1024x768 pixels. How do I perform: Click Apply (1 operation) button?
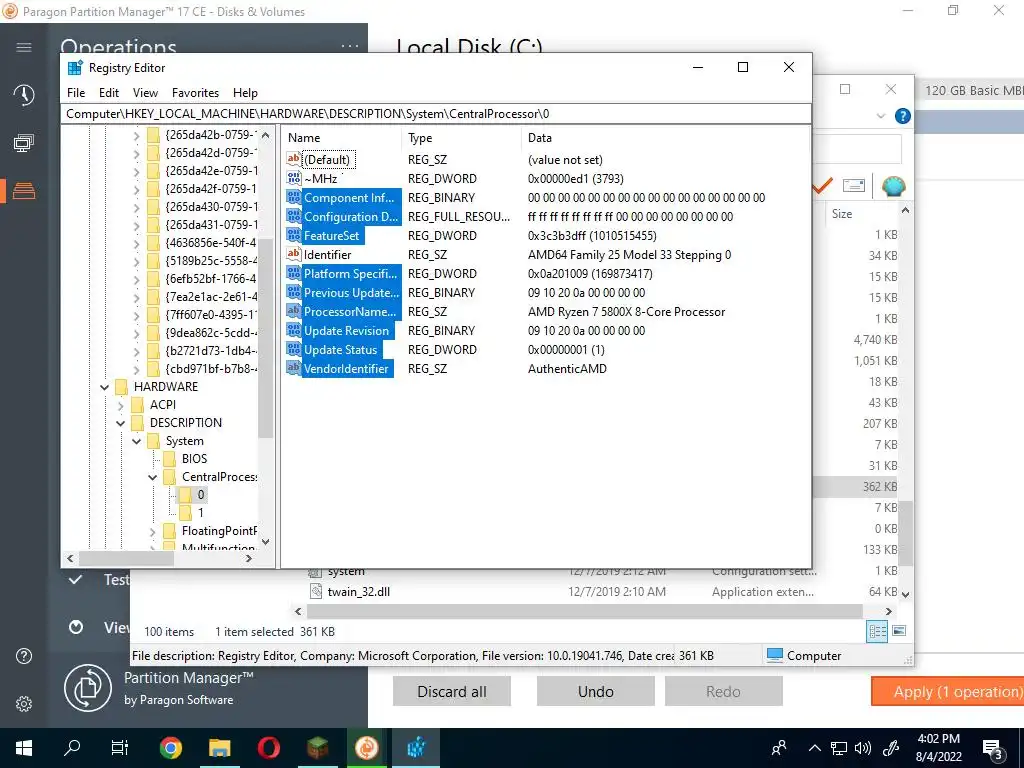(x=948, y=692)
